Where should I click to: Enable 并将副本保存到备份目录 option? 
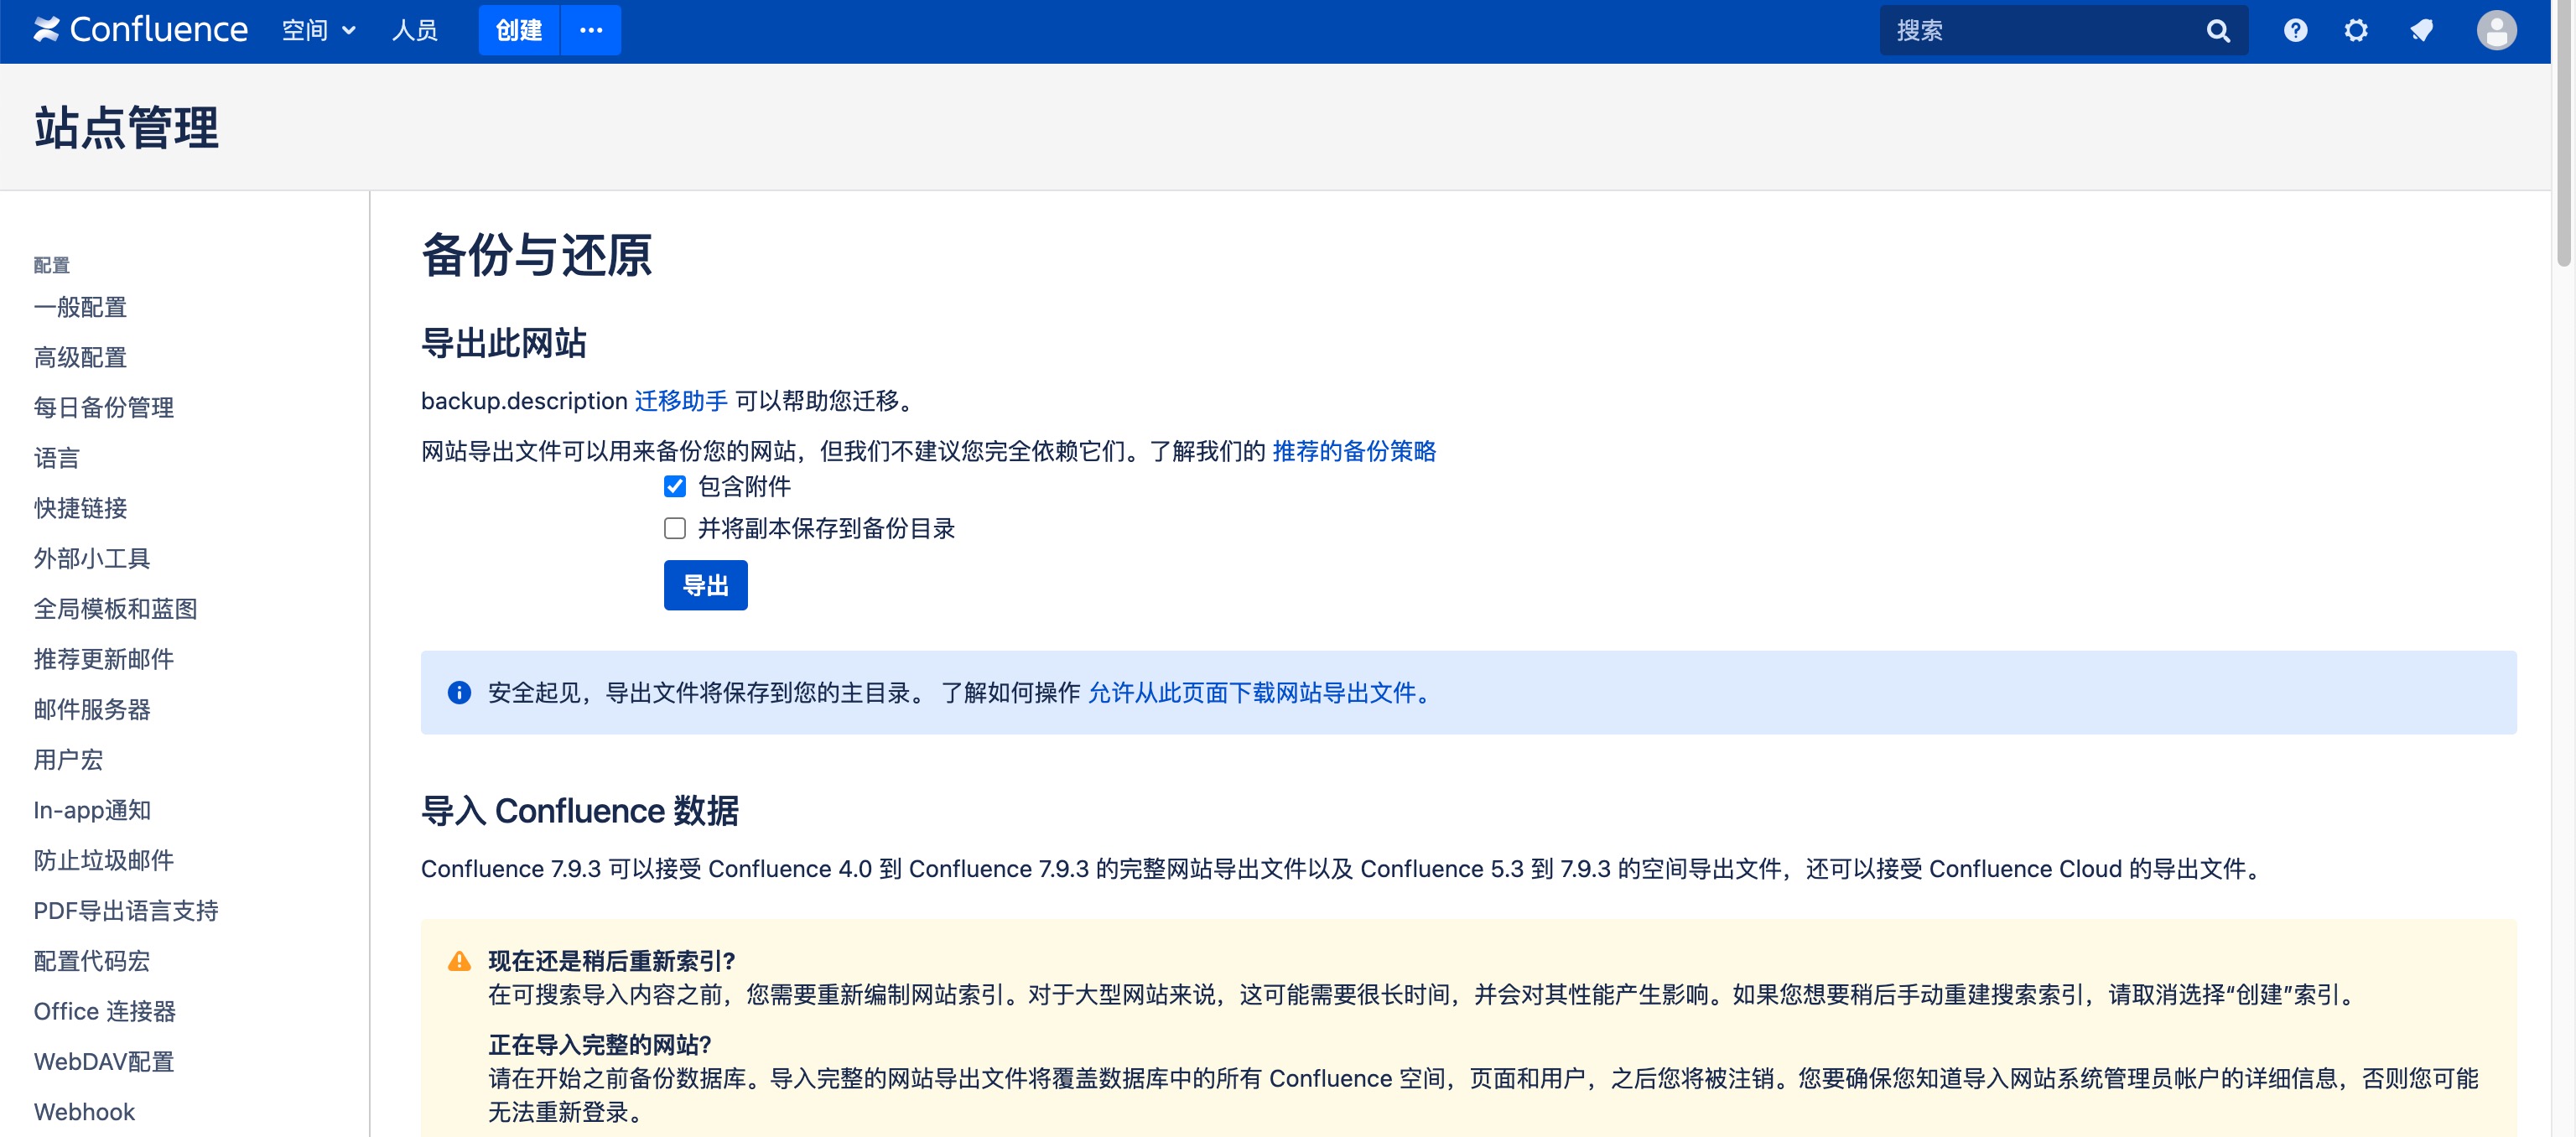[674, 528]
